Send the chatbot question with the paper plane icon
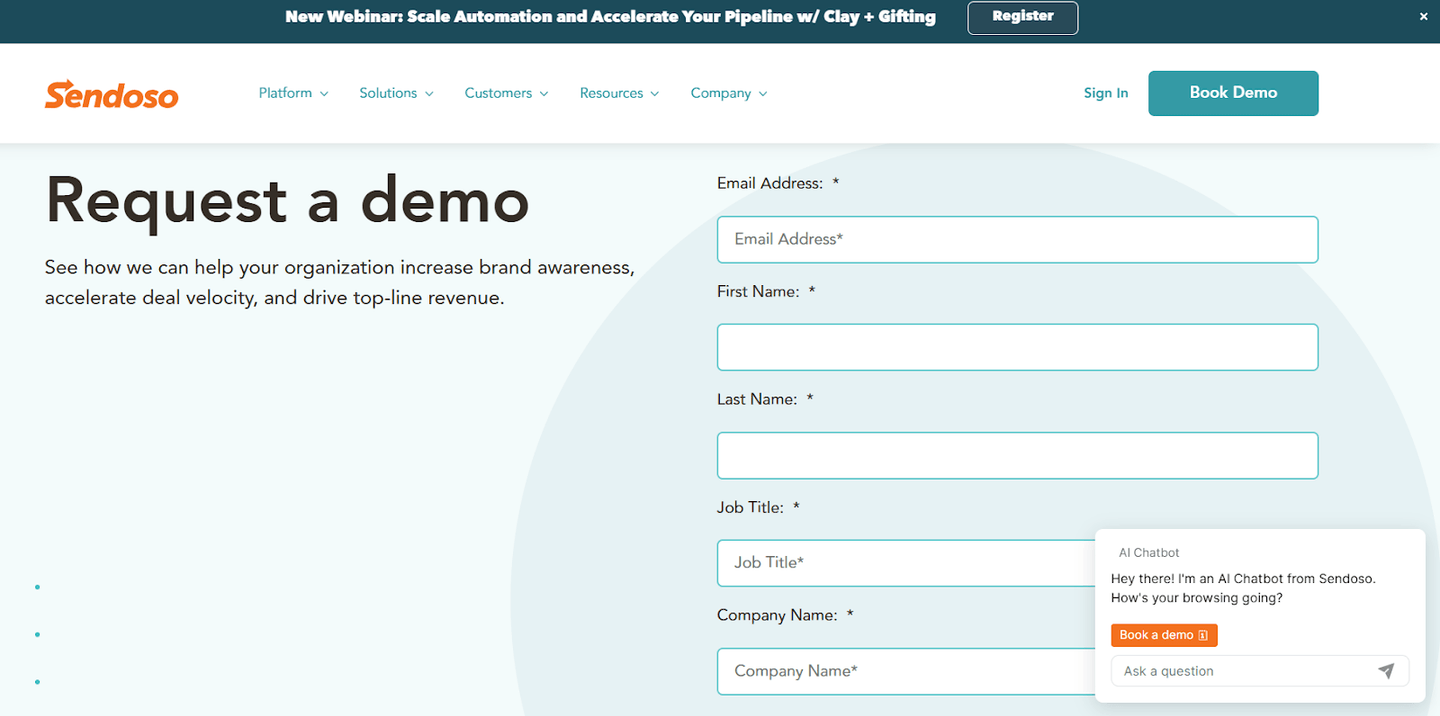 (x=1386, y=671)
